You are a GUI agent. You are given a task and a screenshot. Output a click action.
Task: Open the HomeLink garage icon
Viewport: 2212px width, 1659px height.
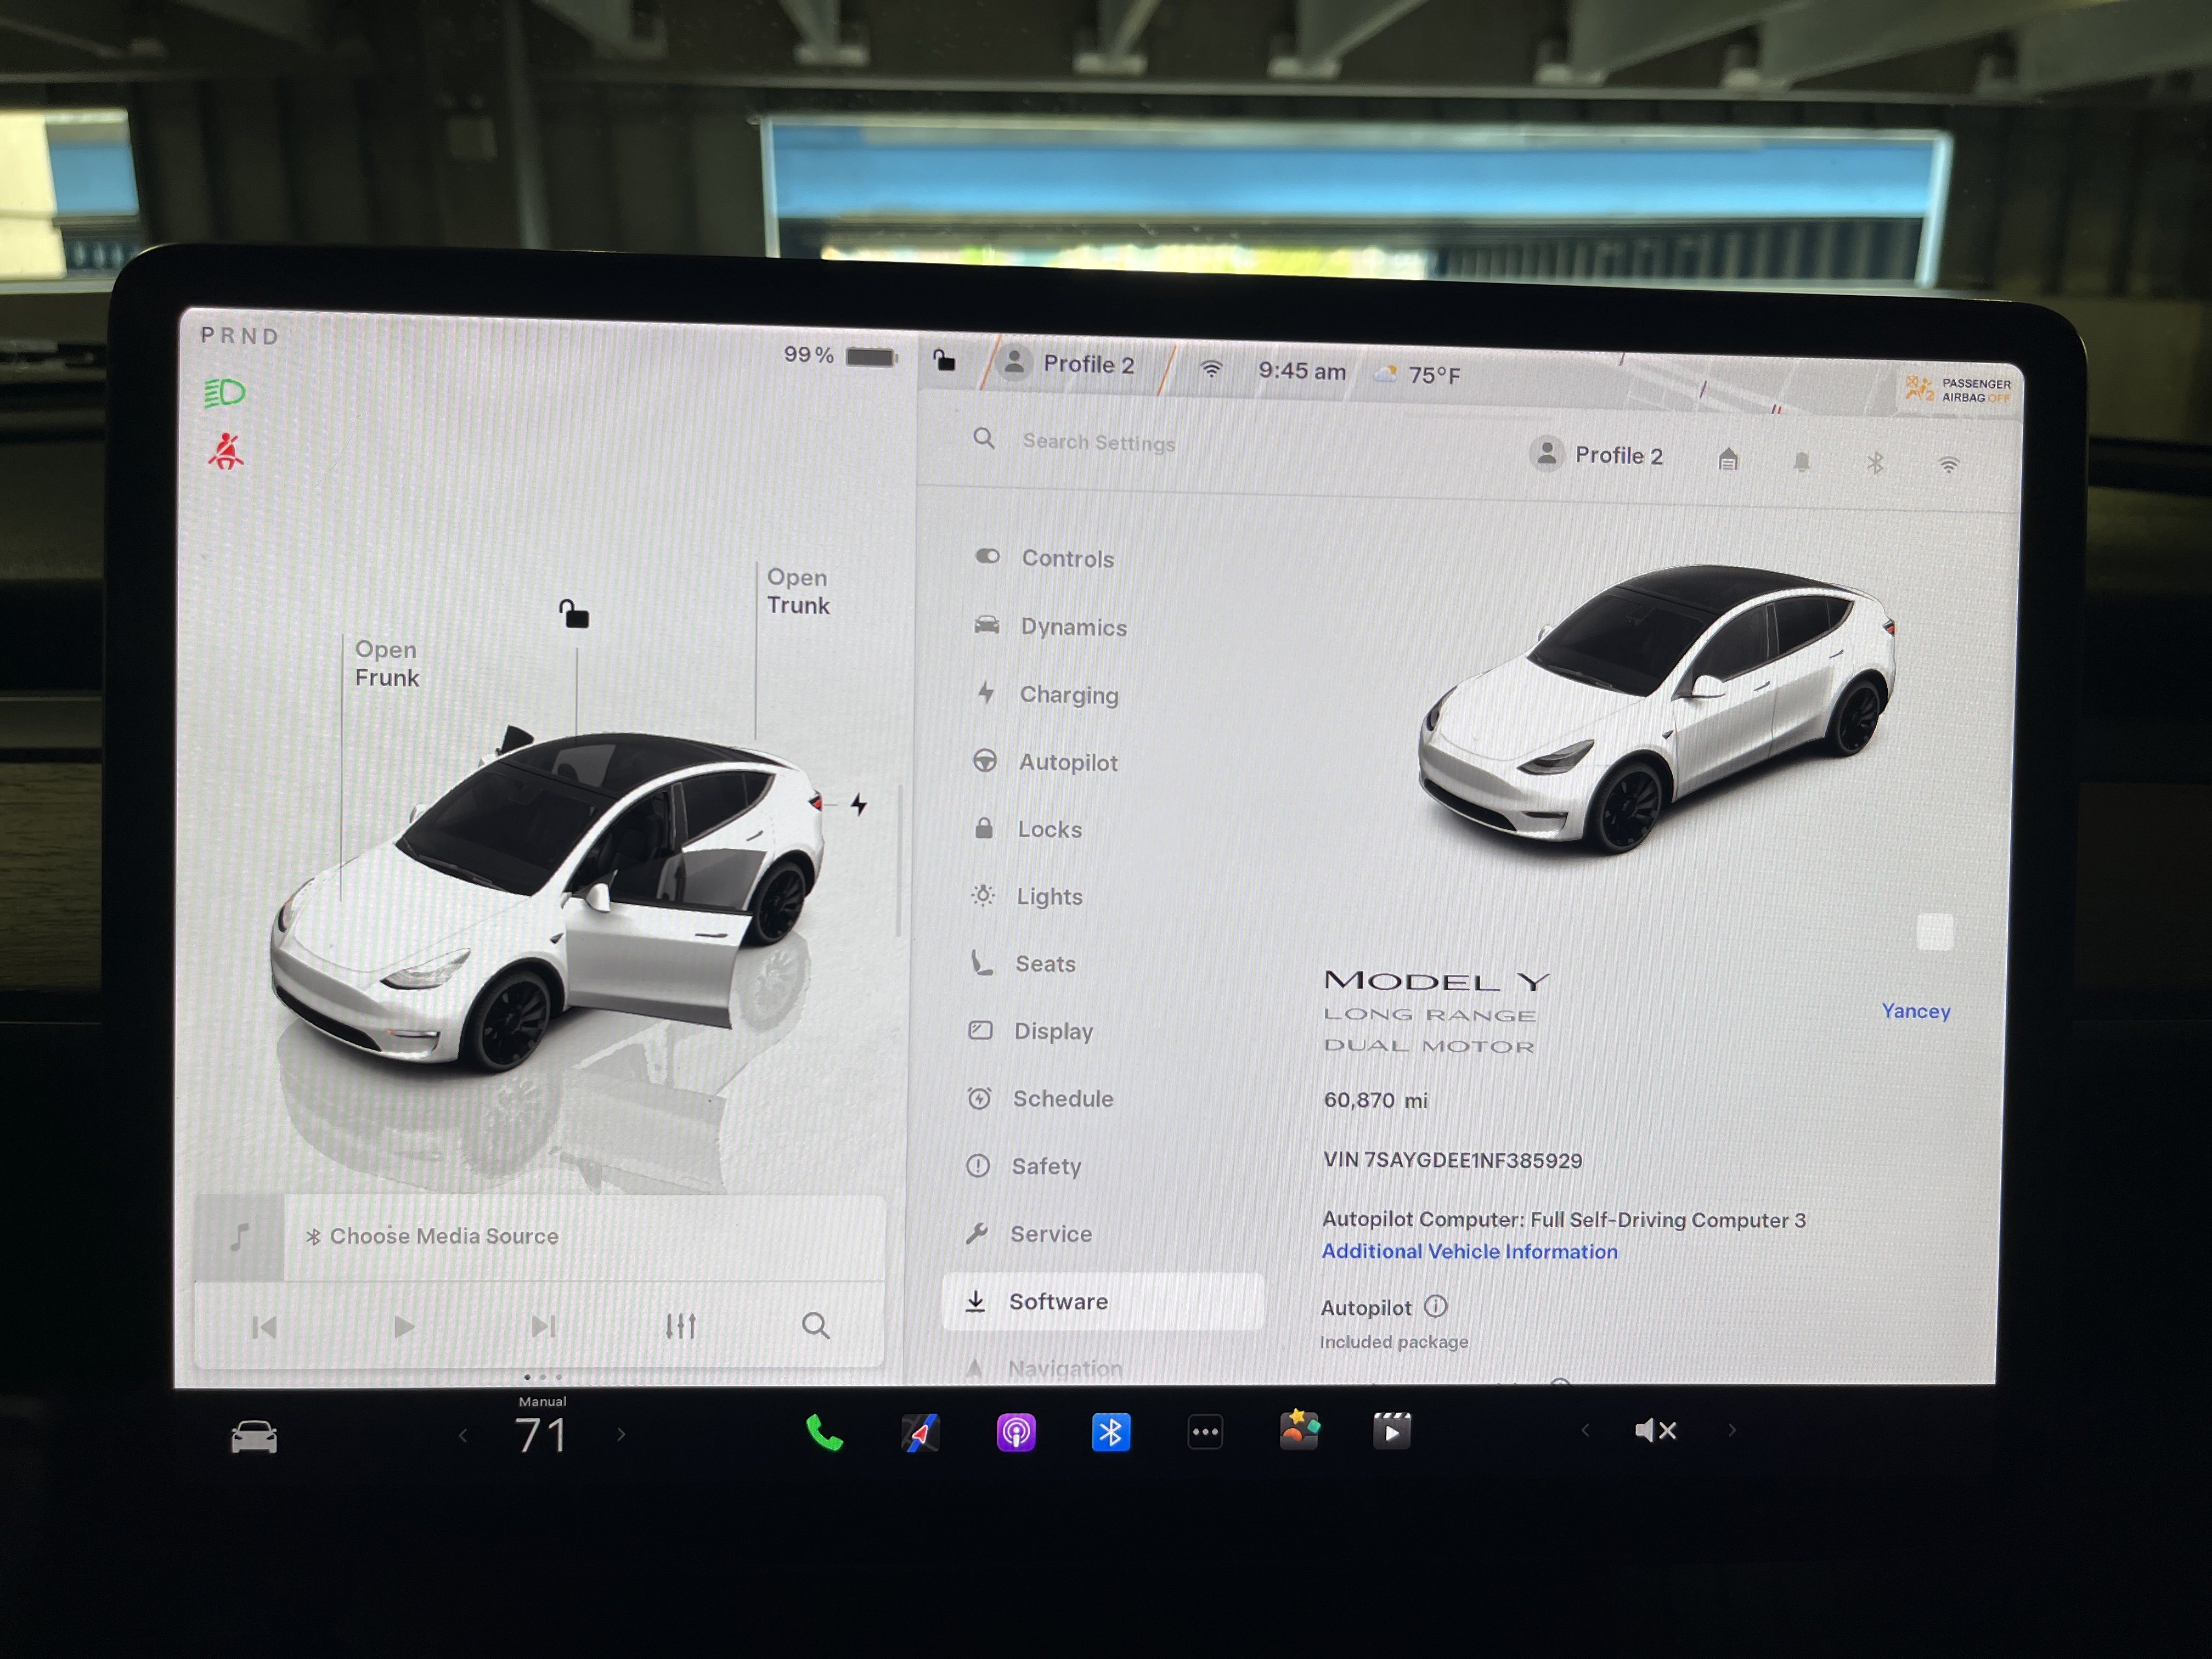[x=1727, y=459]
